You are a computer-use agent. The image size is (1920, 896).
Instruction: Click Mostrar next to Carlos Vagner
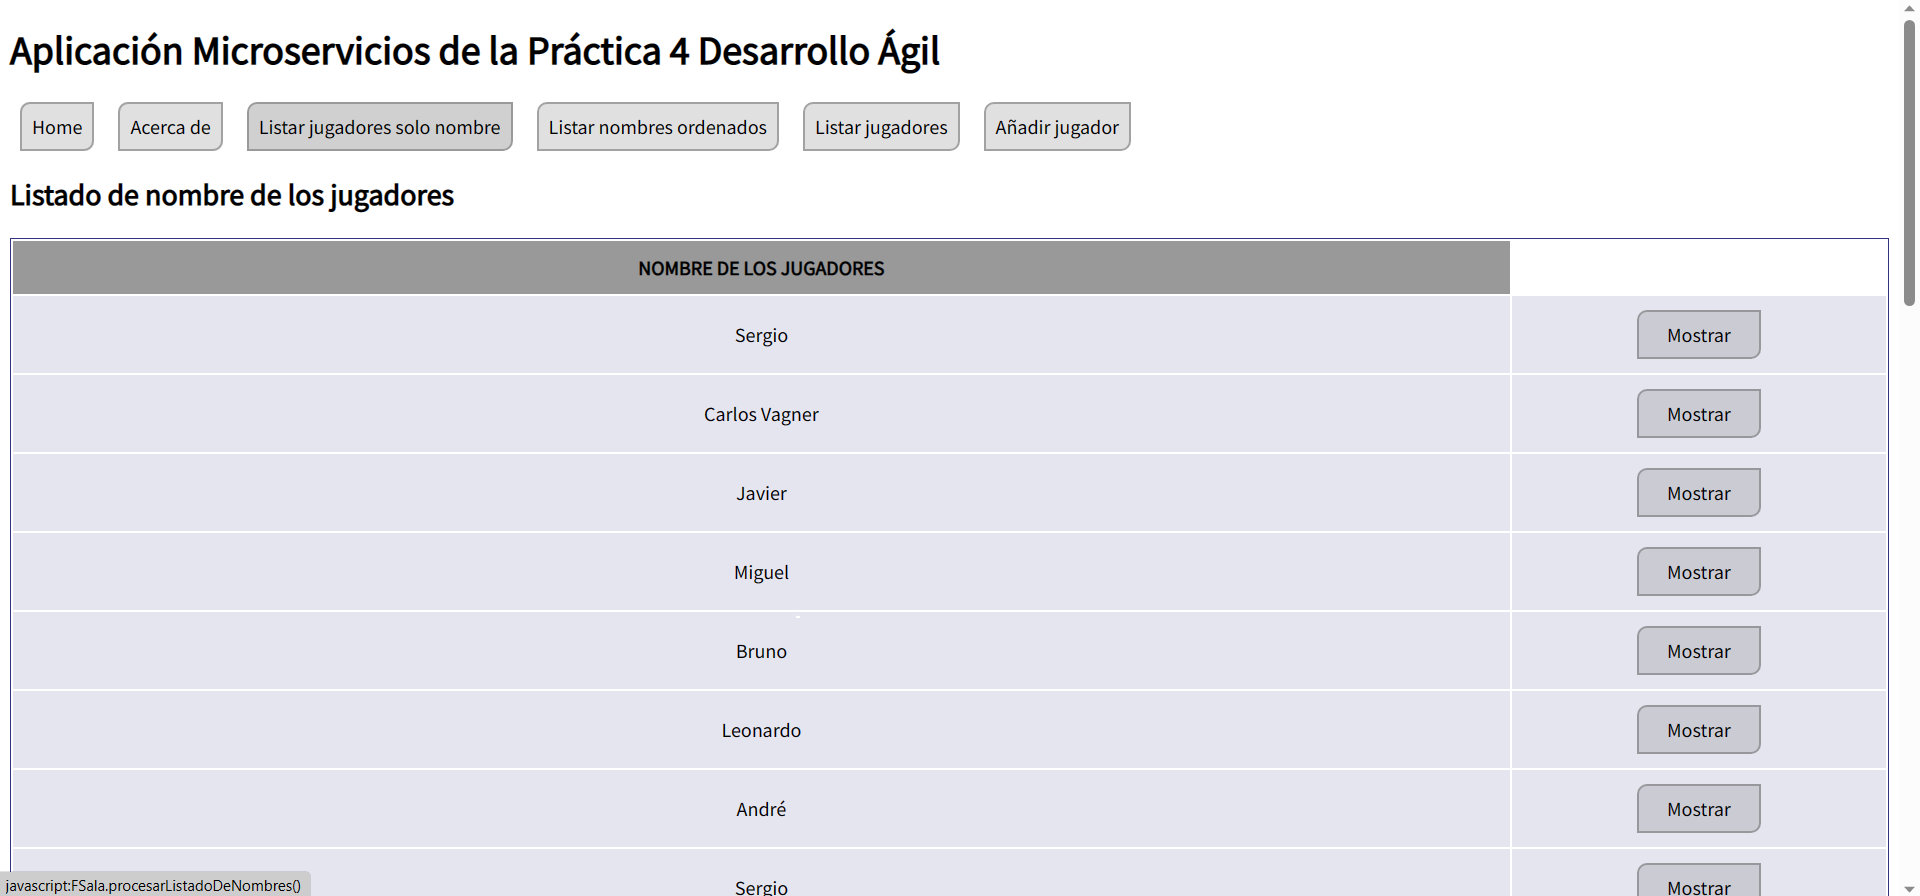[1697, 414]
